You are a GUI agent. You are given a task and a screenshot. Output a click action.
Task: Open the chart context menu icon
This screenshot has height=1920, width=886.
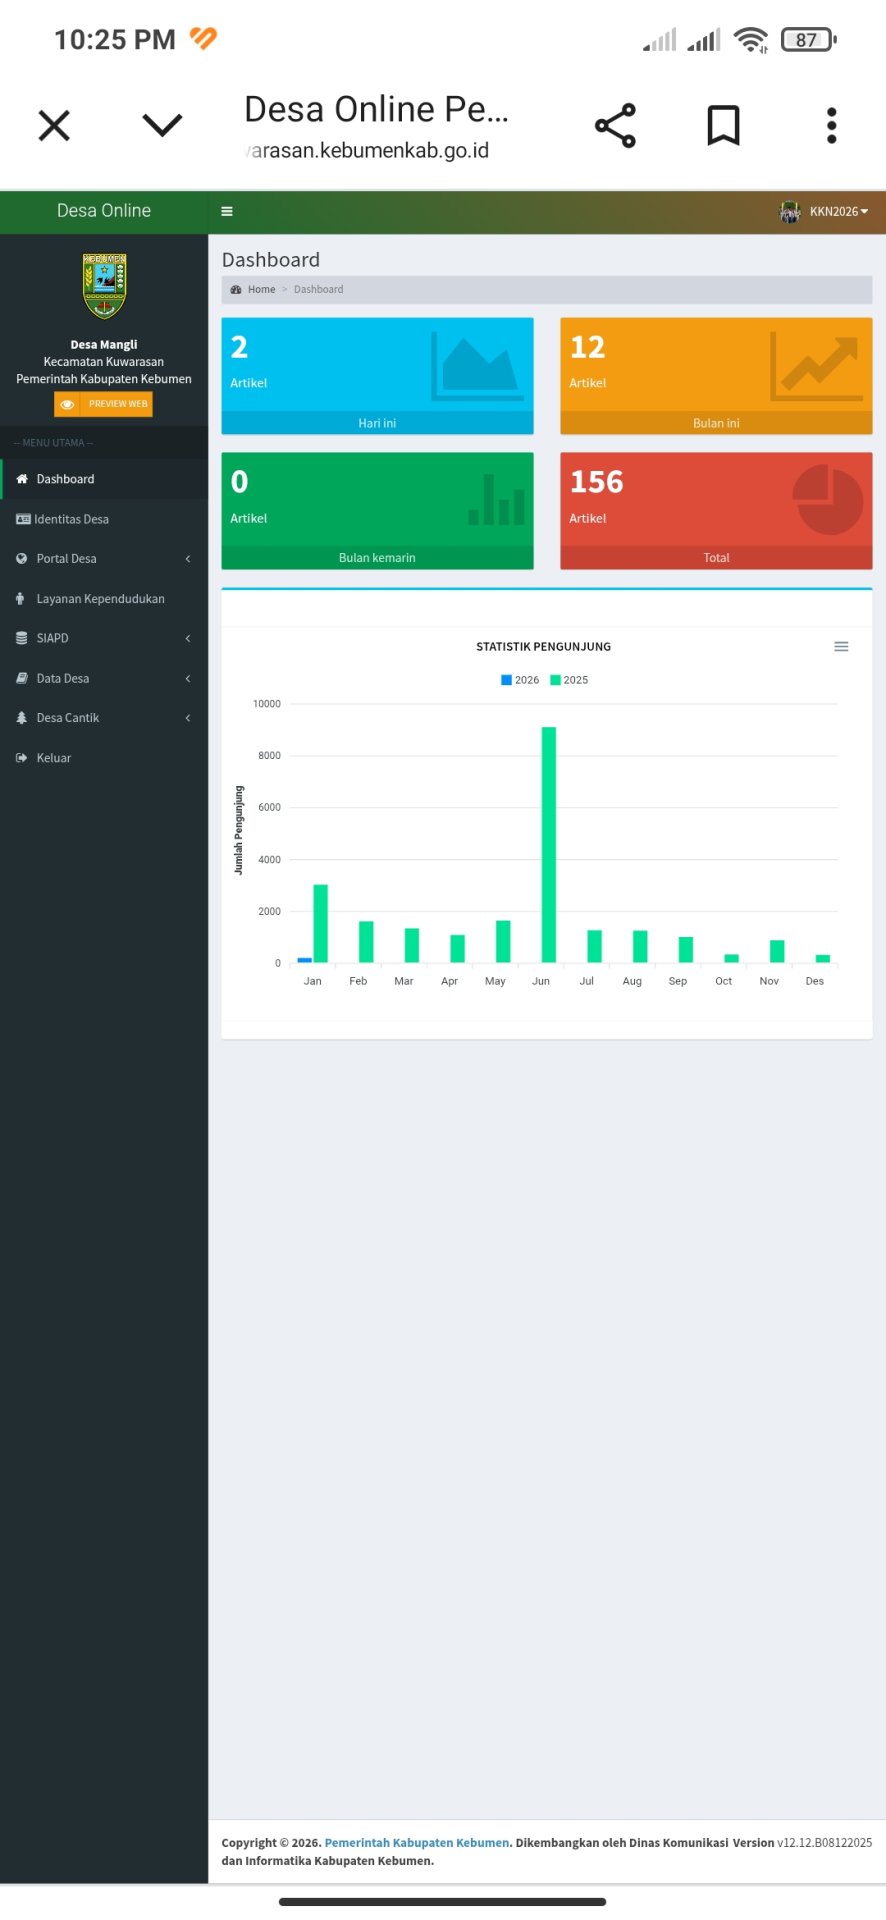[841, 647]
